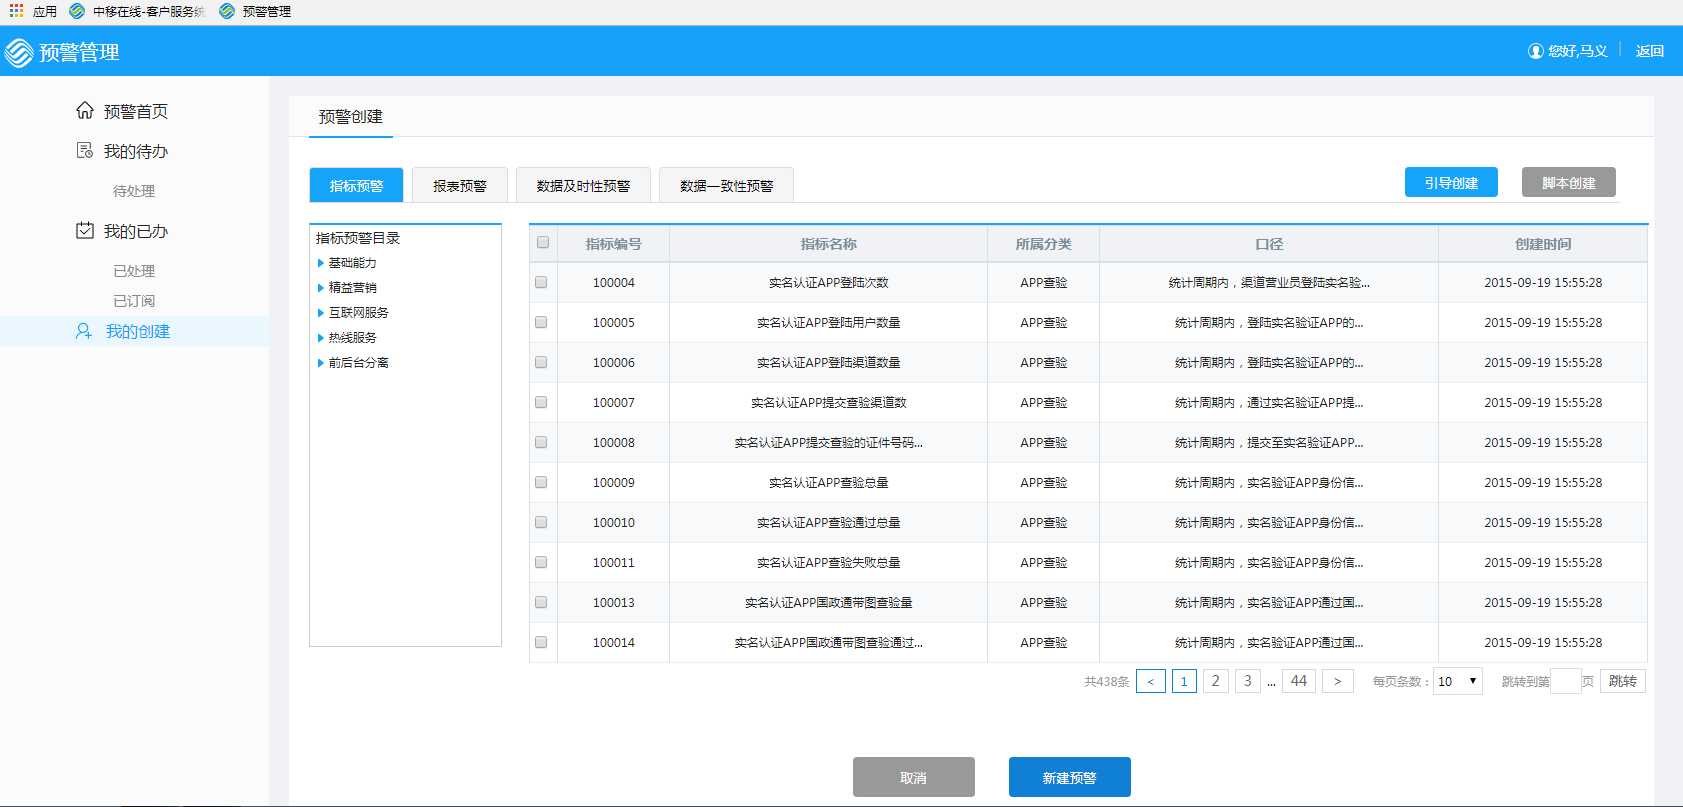Click the 跳转 page jump button

1622,681
